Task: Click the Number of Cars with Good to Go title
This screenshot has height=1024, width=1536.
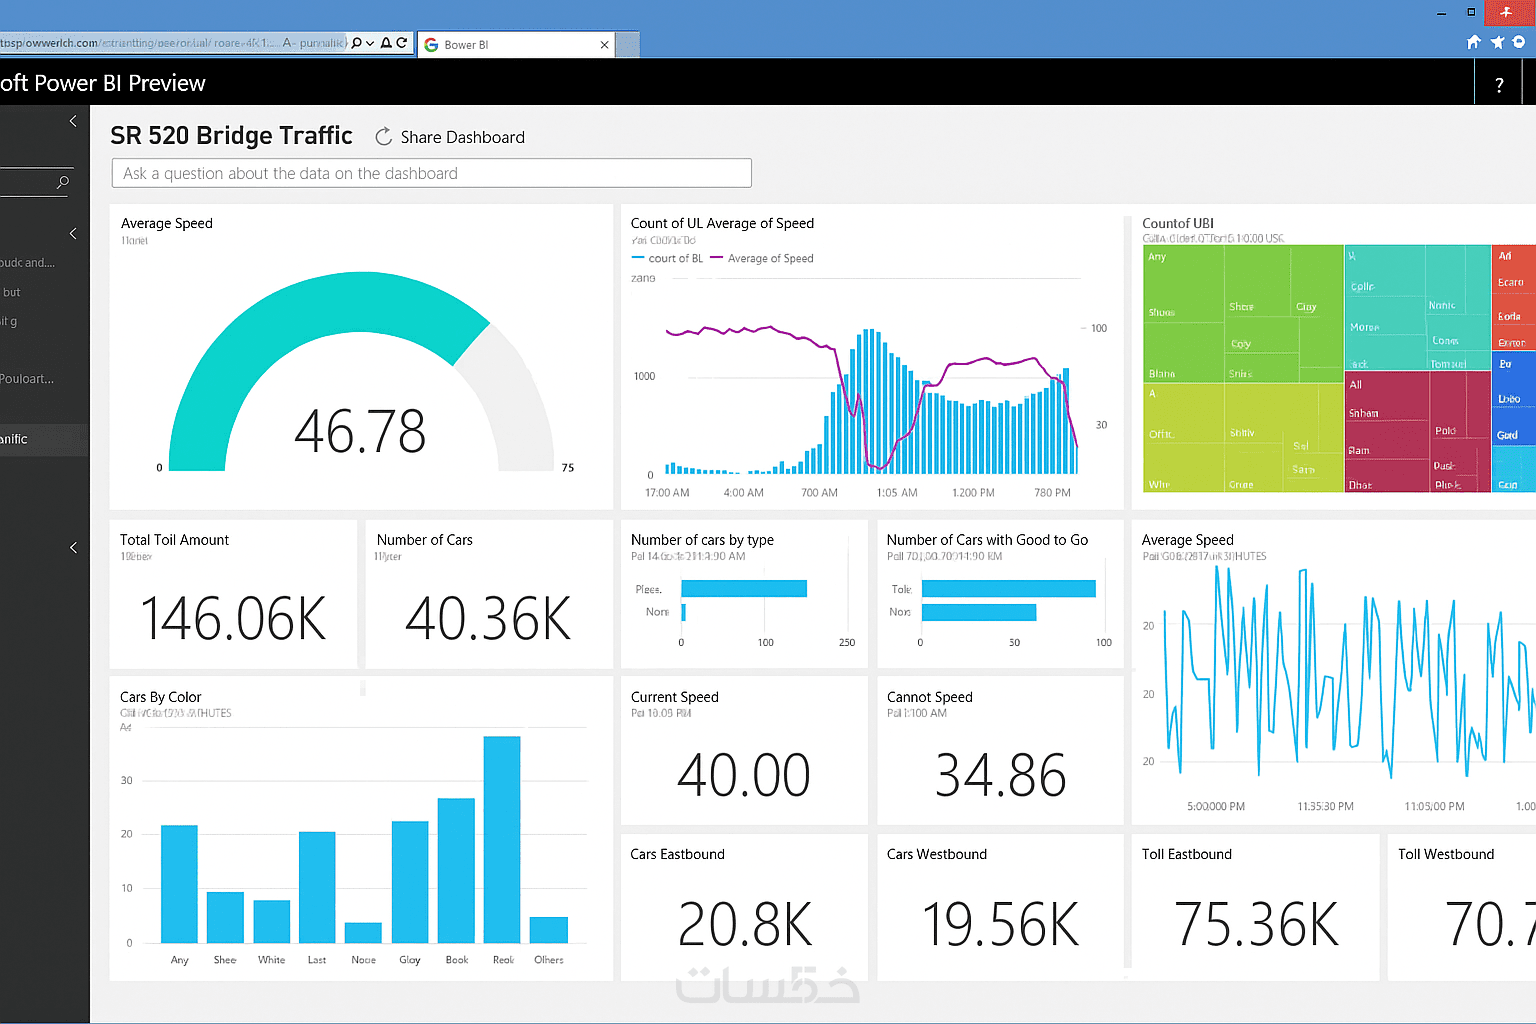Action: coord(987,540)
